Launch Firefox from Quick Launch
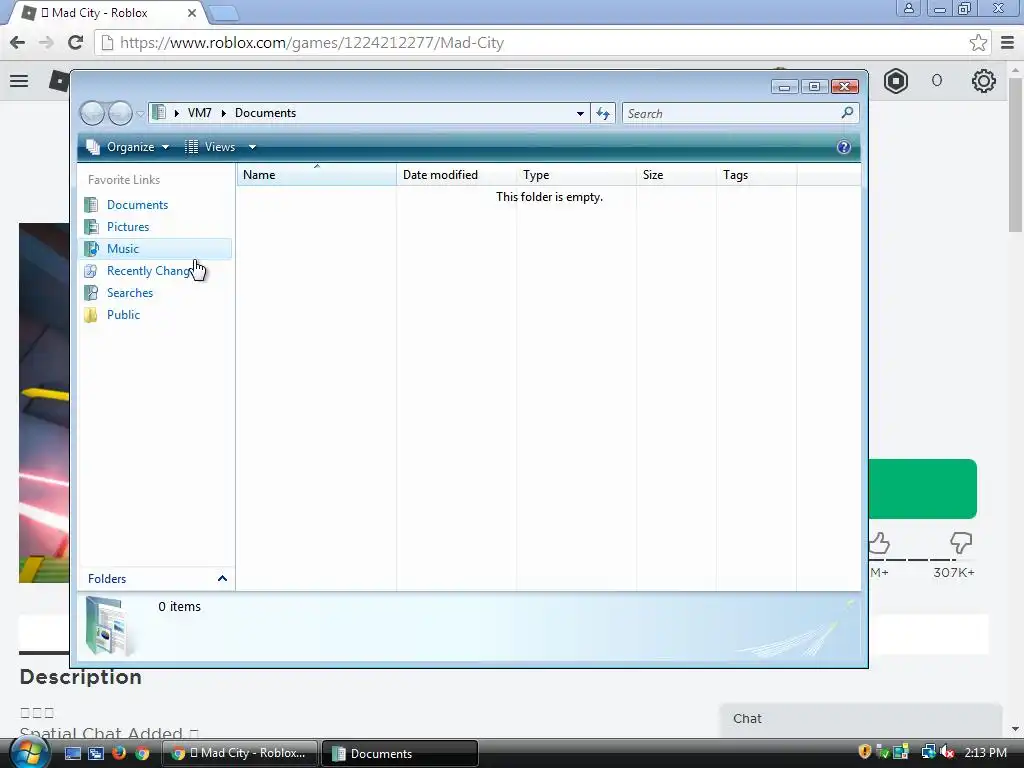This screenshot has width=1024, height=768. pyautogui.click(x=119, y=753)
